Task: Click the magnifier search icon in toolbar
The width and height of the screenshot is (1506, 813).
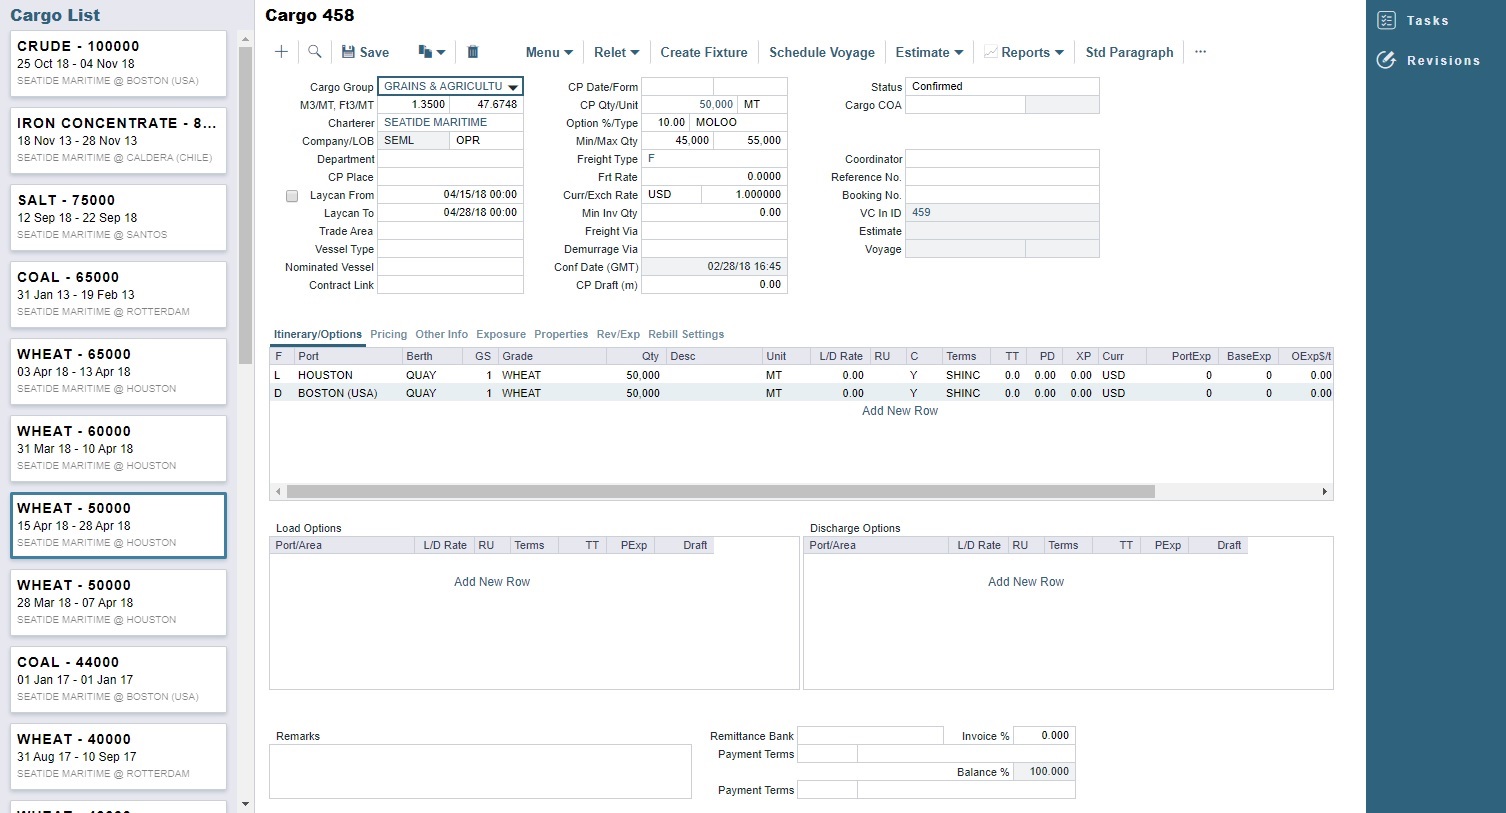Action: 314,52
